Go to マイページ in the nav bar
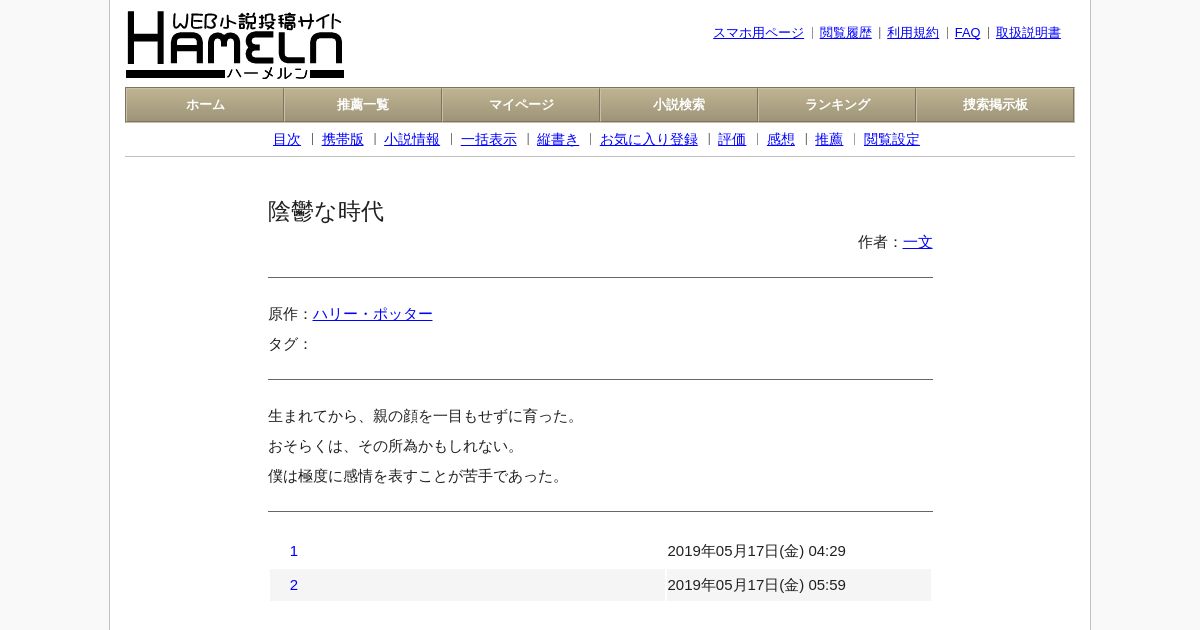The height and width of the screenshot is (630, 1200). [x=521, y=105]
